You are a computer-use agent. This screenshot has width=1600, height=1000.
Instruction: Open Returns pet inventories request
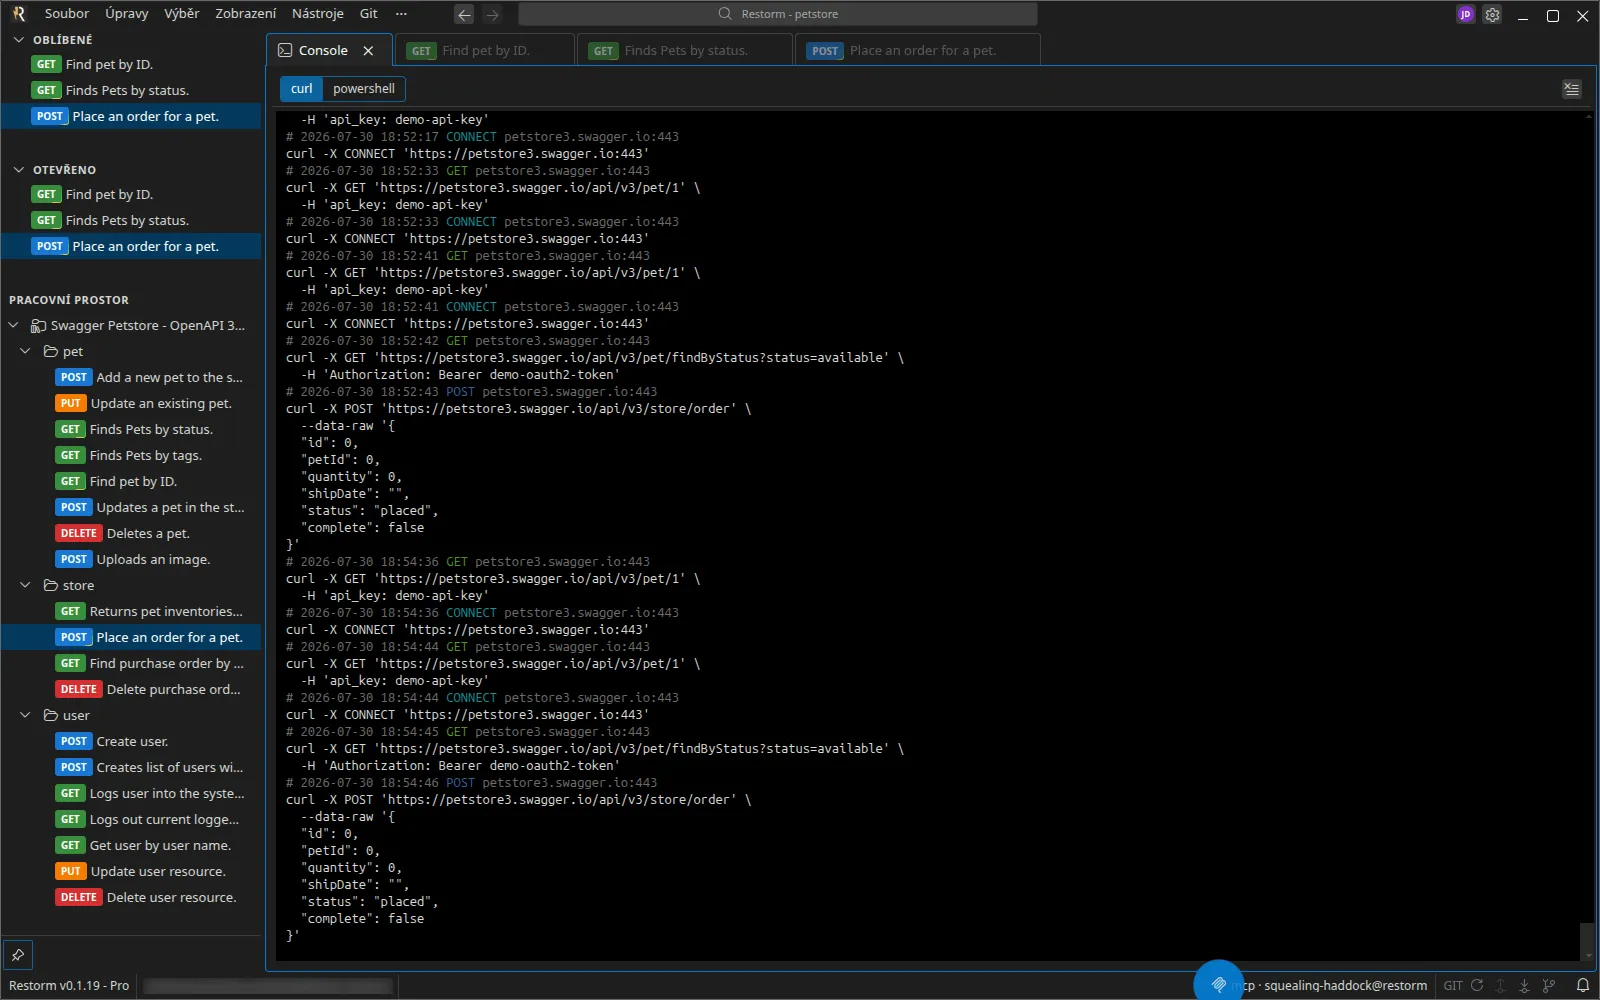pos(131,612)
